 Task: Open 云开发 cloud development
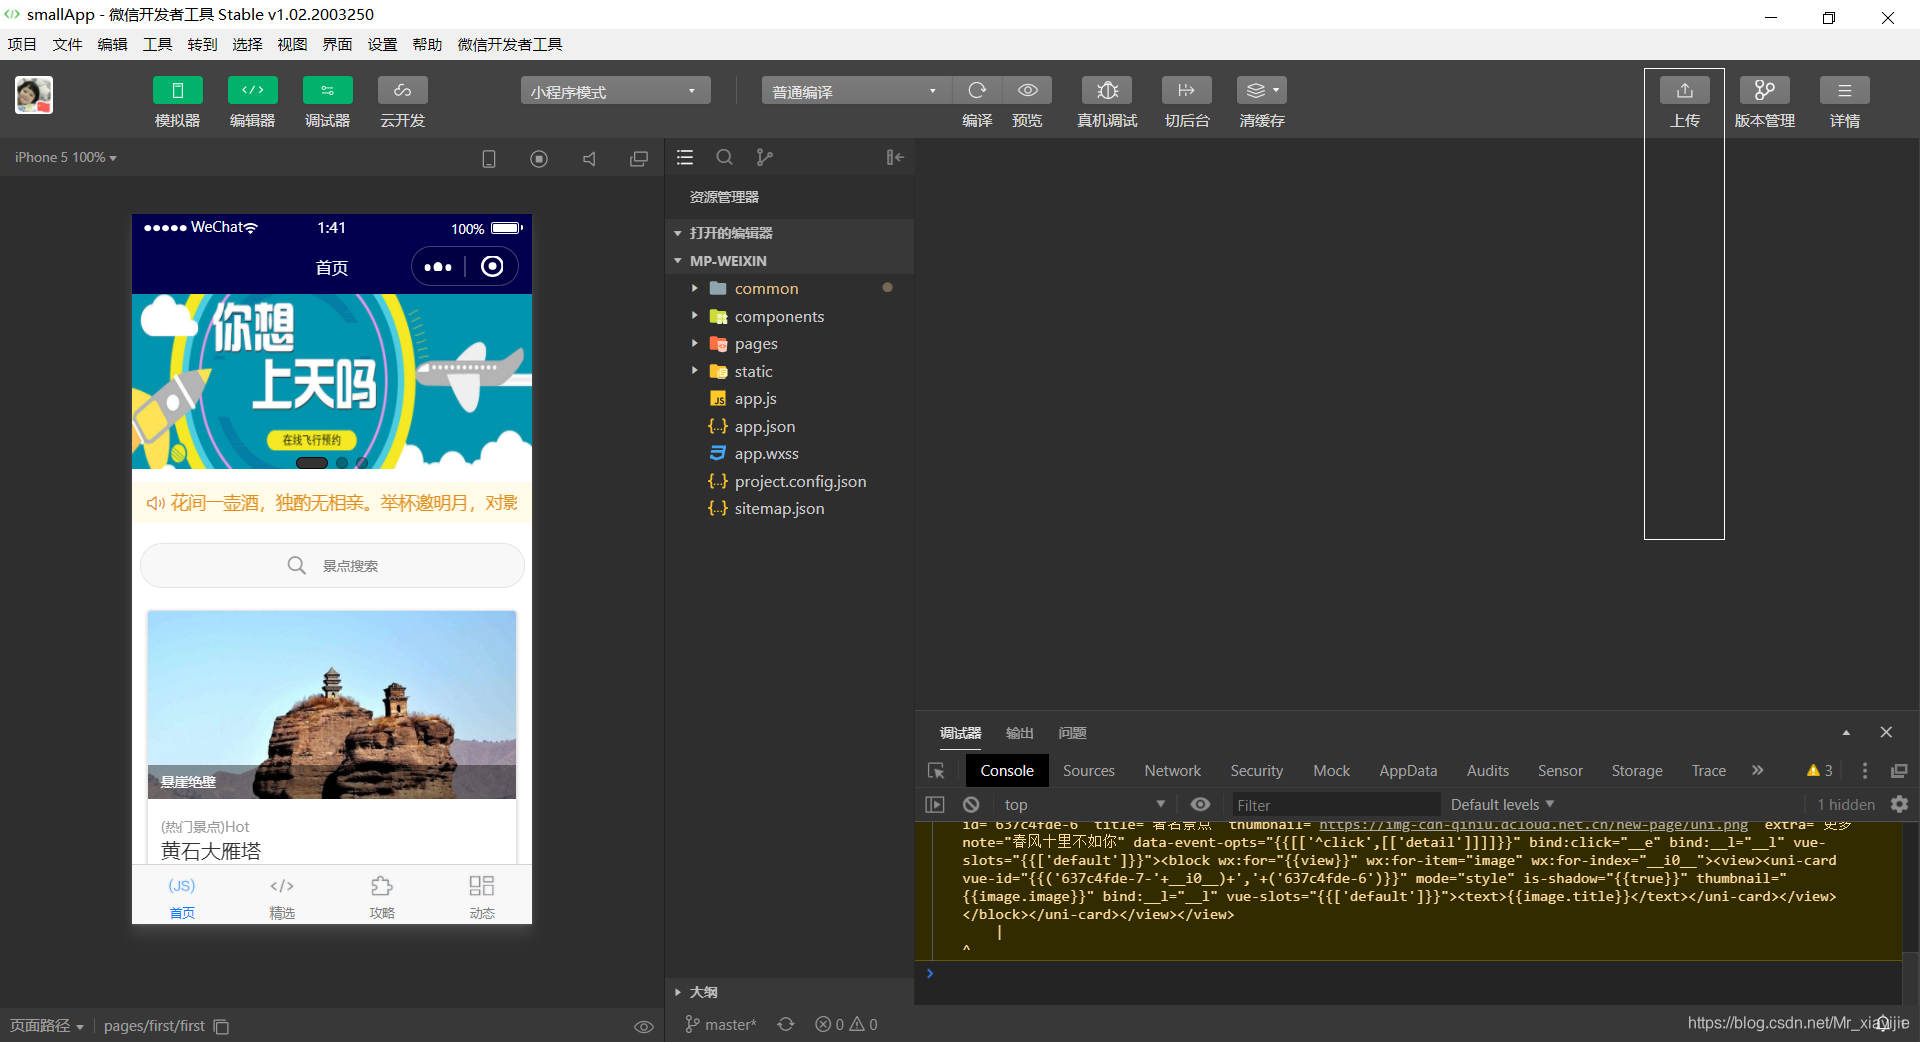[x=403, y=91]
